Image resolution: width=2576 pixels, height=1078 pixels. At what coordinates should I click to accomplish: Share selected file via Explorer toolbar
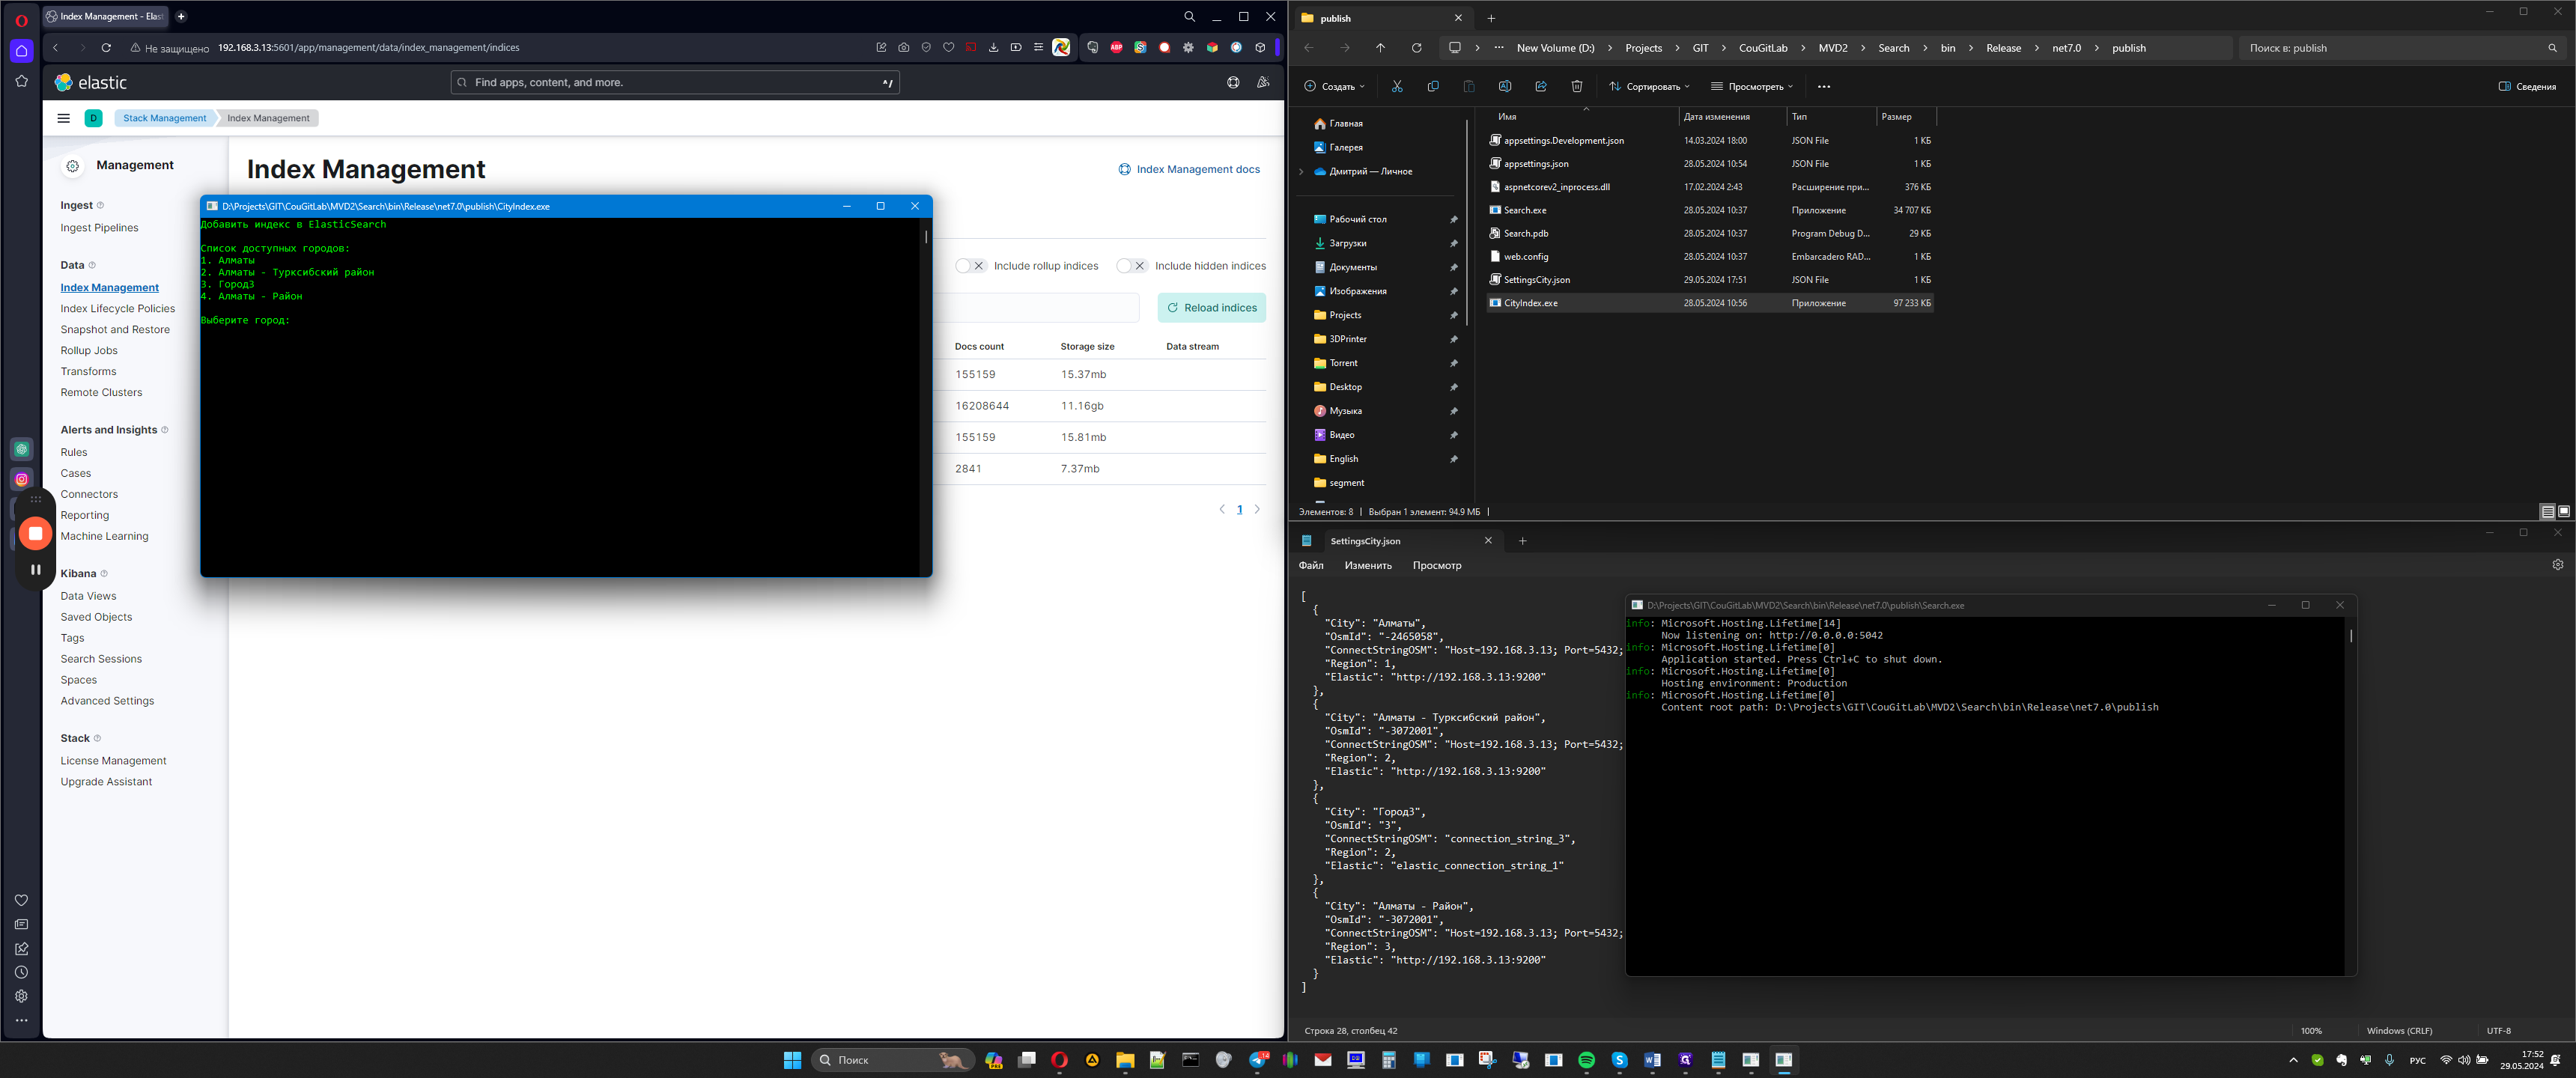point(1541,86)
